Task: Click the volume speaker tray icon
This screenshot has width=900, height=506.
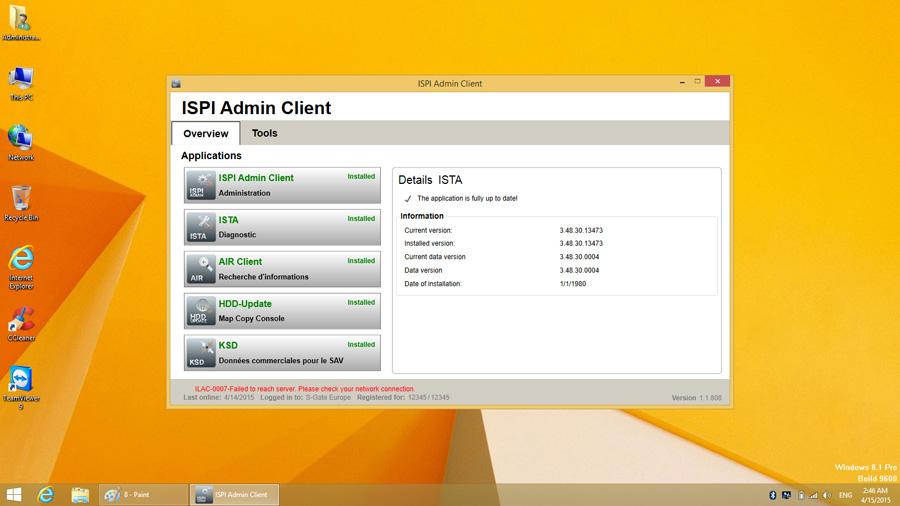Action: pyautogui.click(x=827, y=495)
